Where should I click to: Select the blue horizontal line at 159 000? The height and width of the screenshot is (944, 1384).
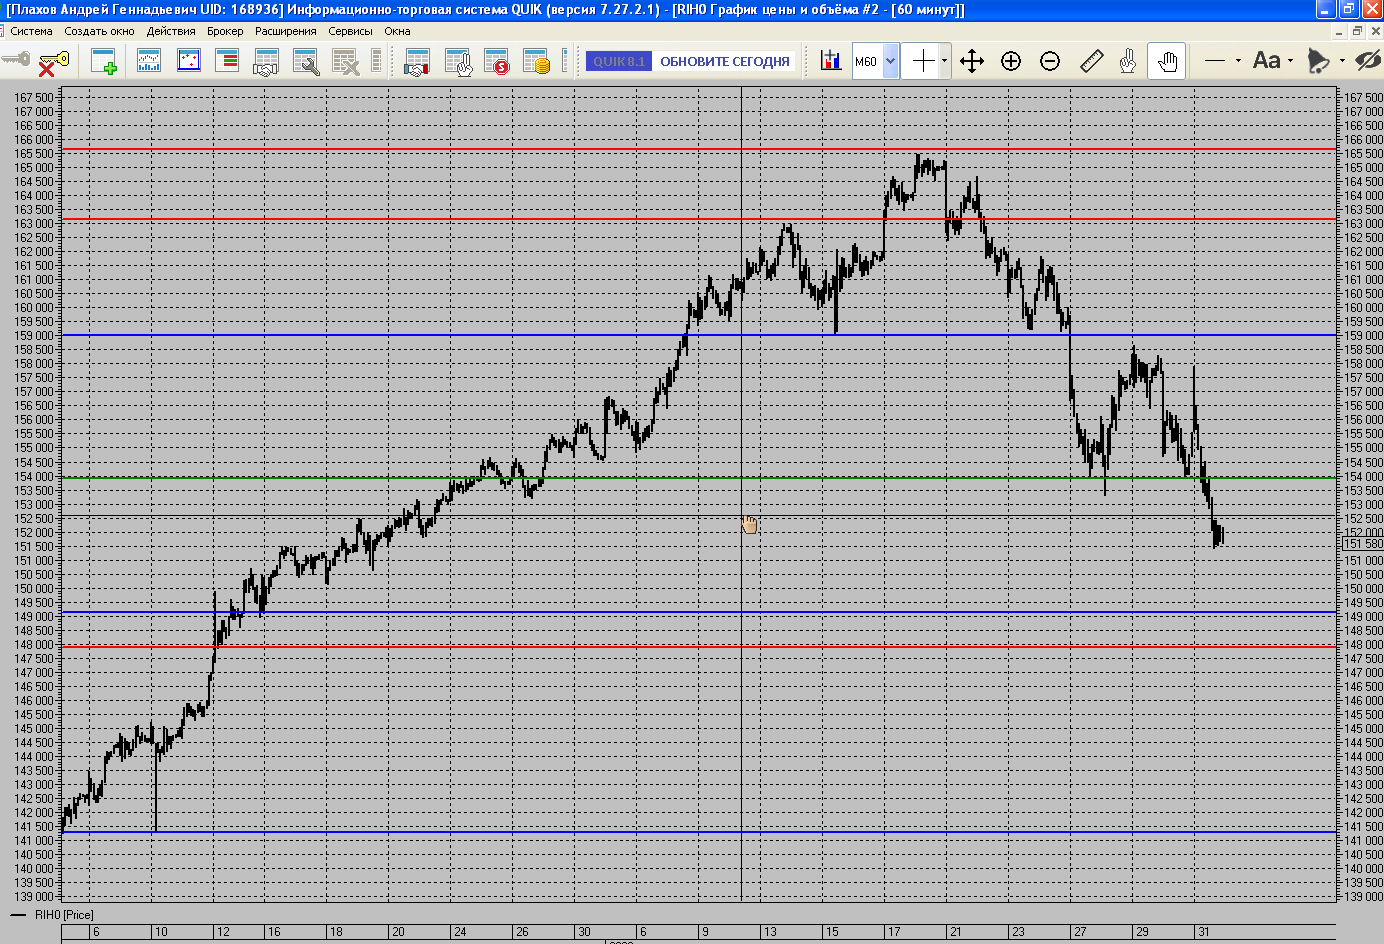pyautogui.click(x=699, y=335)
